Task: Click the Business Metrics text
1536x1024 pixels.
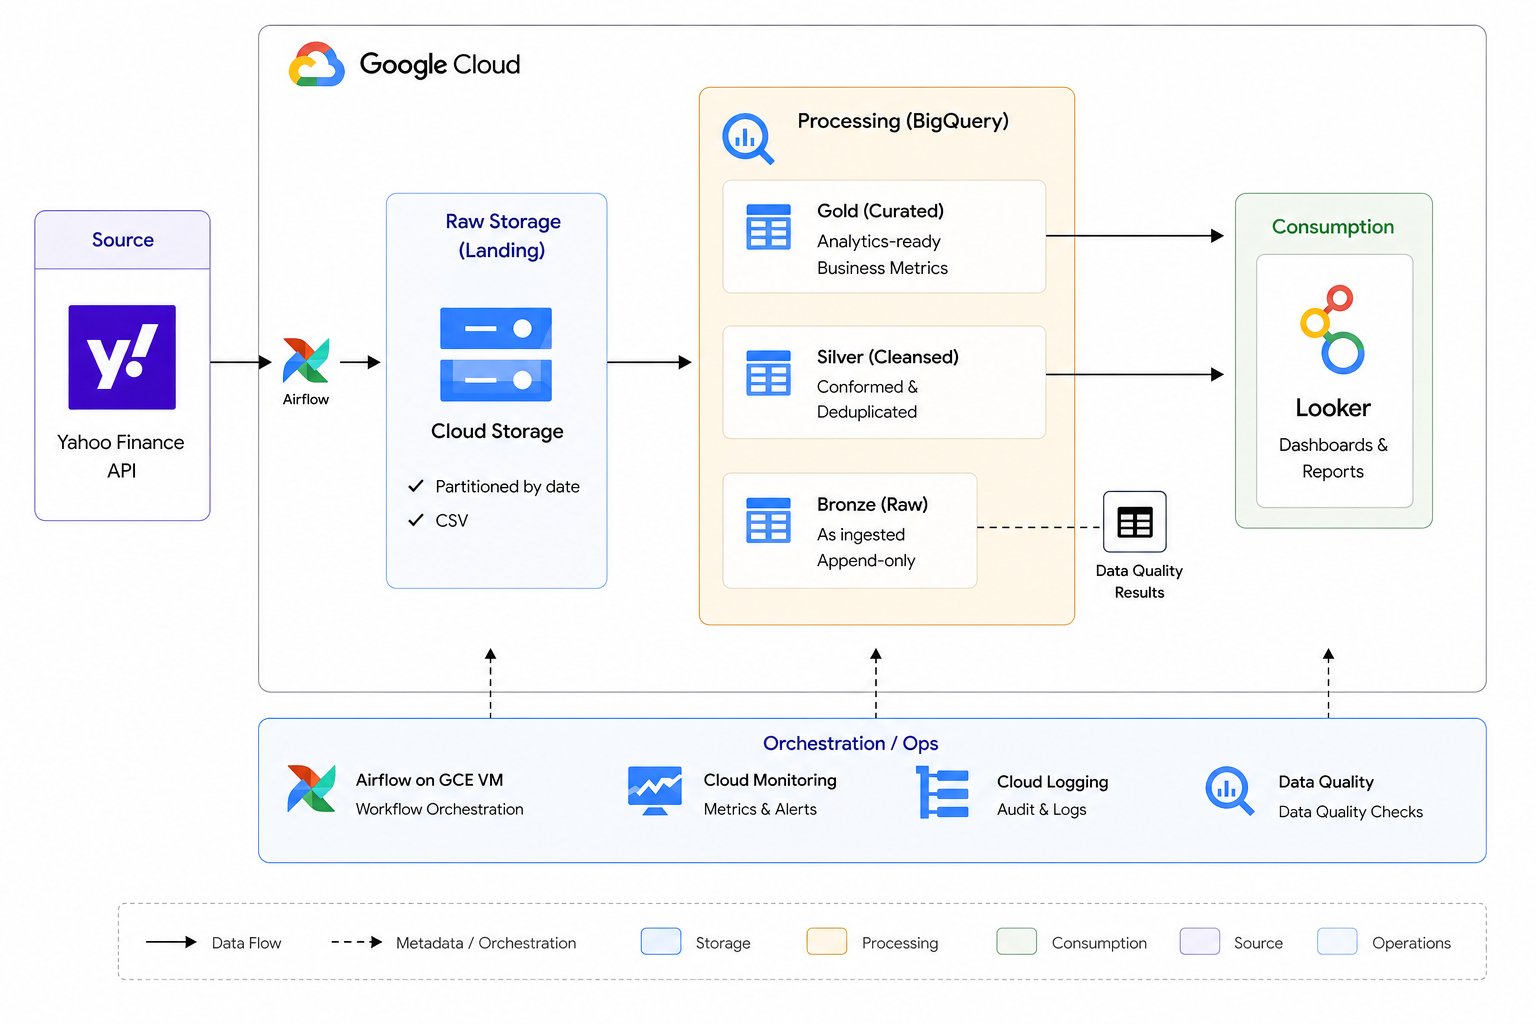Action: (882, 268)
